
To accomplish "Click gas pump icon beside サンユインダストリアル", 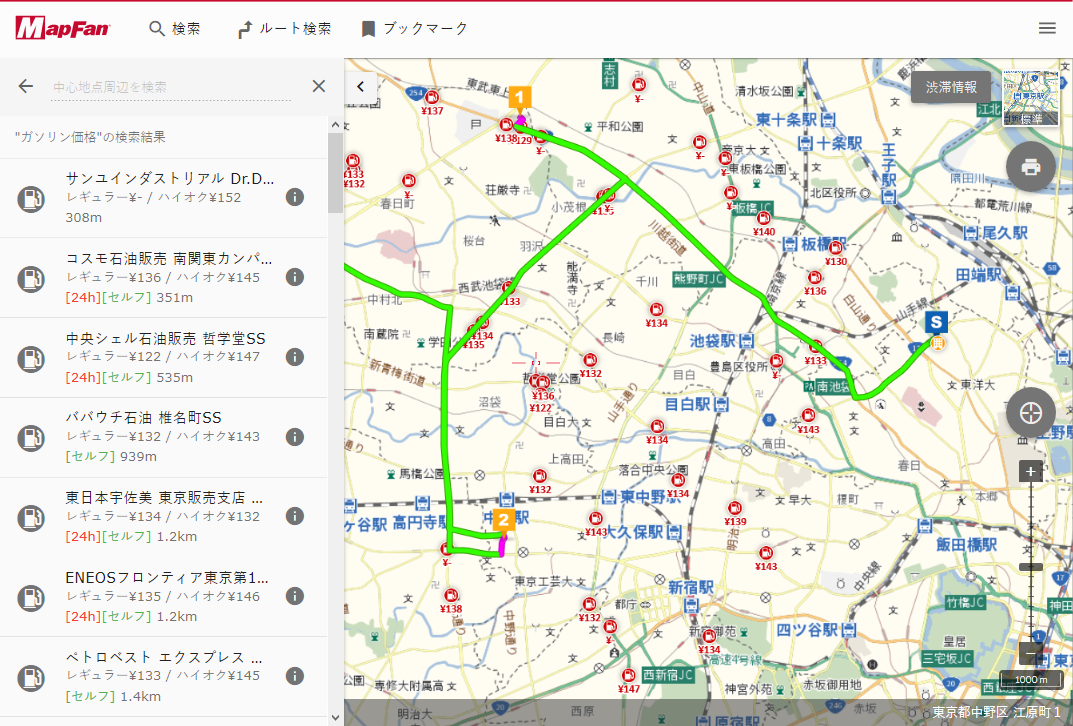I will coord(31,199).
